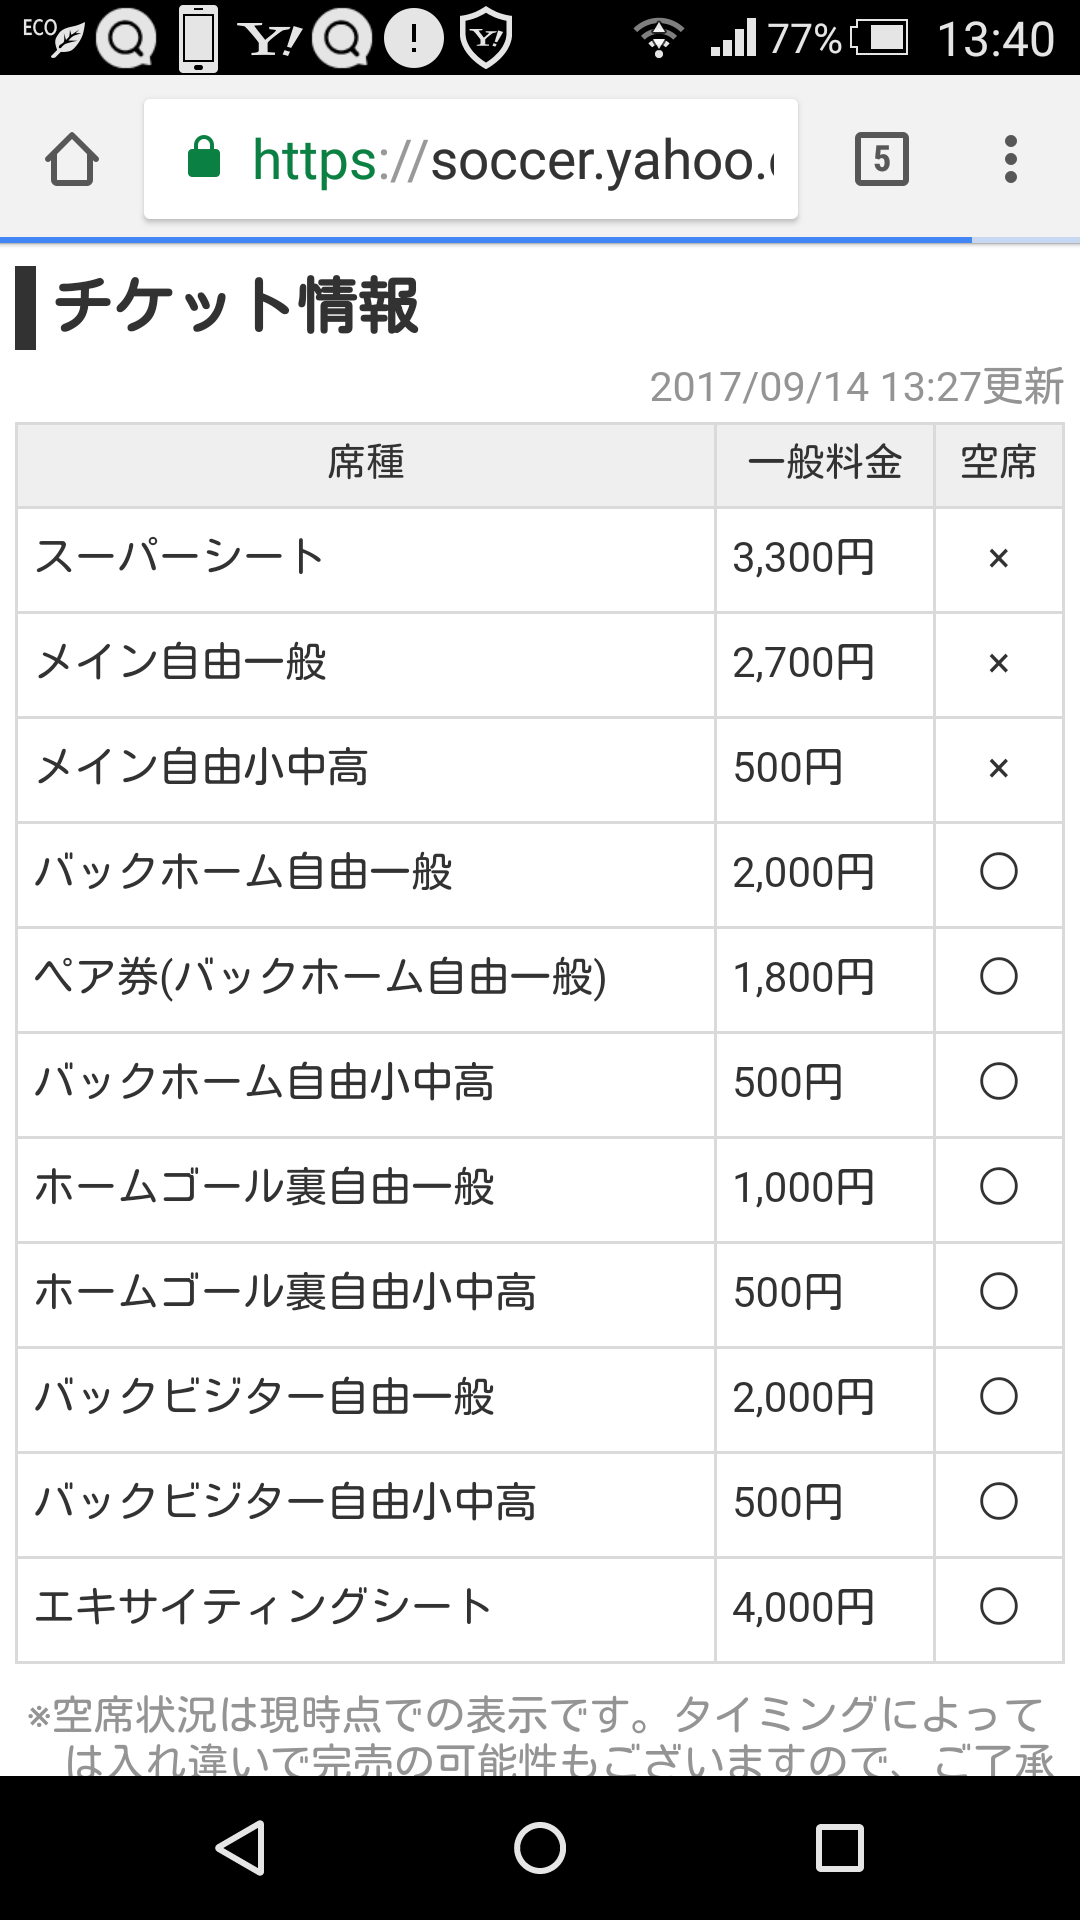Tap the page loading progress bar
Screen dimensions: 1080x1920
pyautogui.click(x=486, y=240)
